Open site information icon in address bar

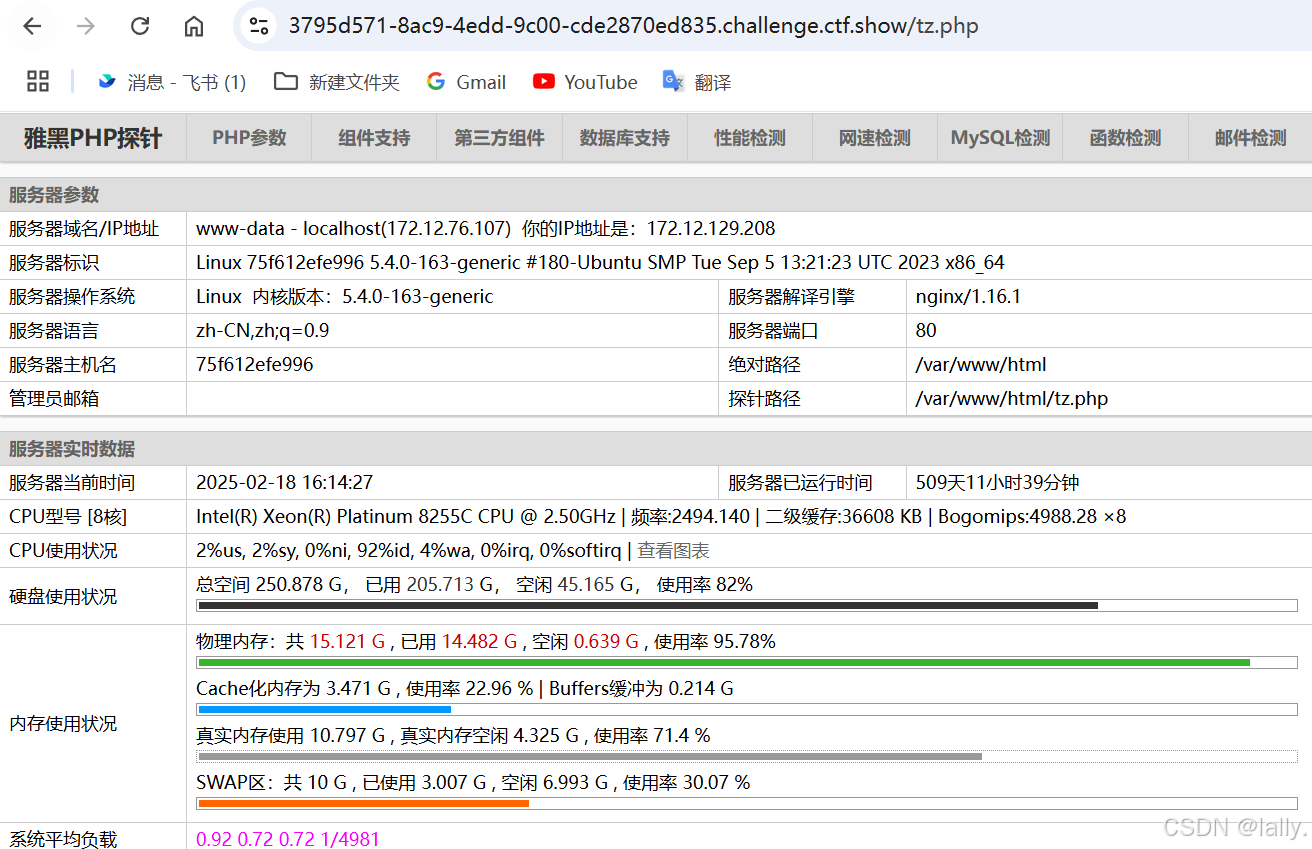tap(259, 27)
